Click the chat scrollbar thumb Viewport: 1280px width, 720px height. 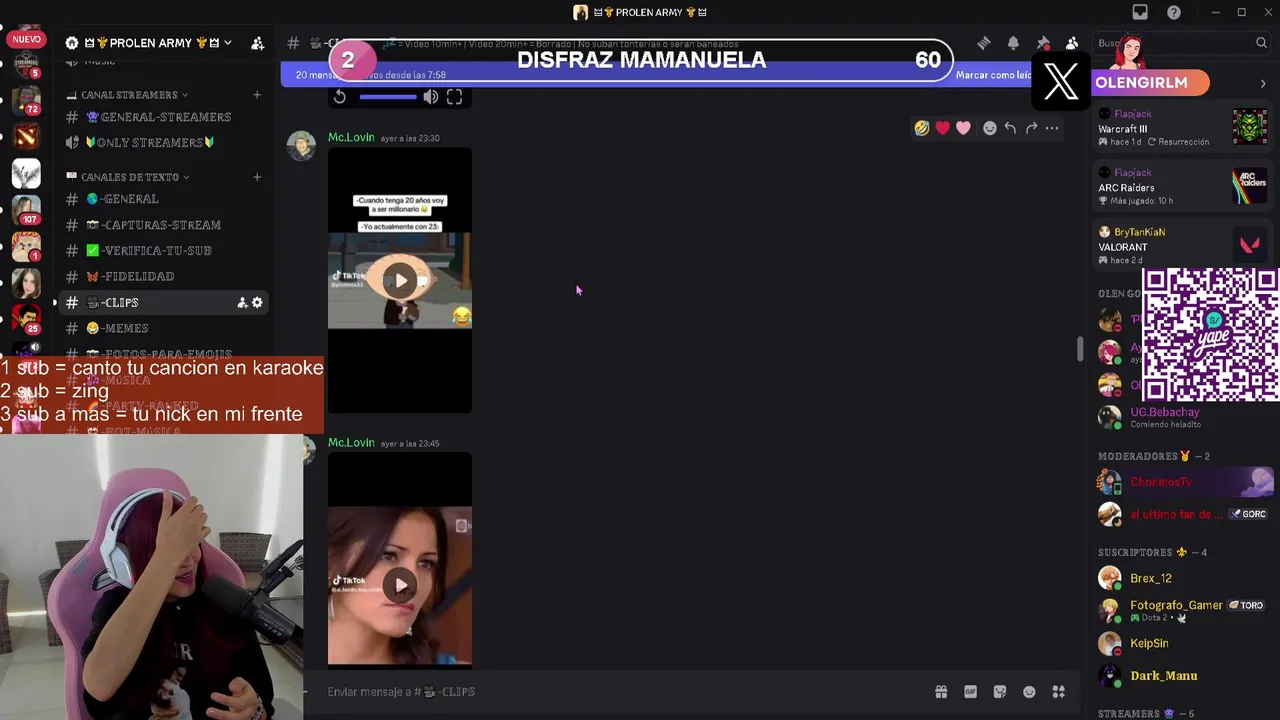coord(1079,349)
